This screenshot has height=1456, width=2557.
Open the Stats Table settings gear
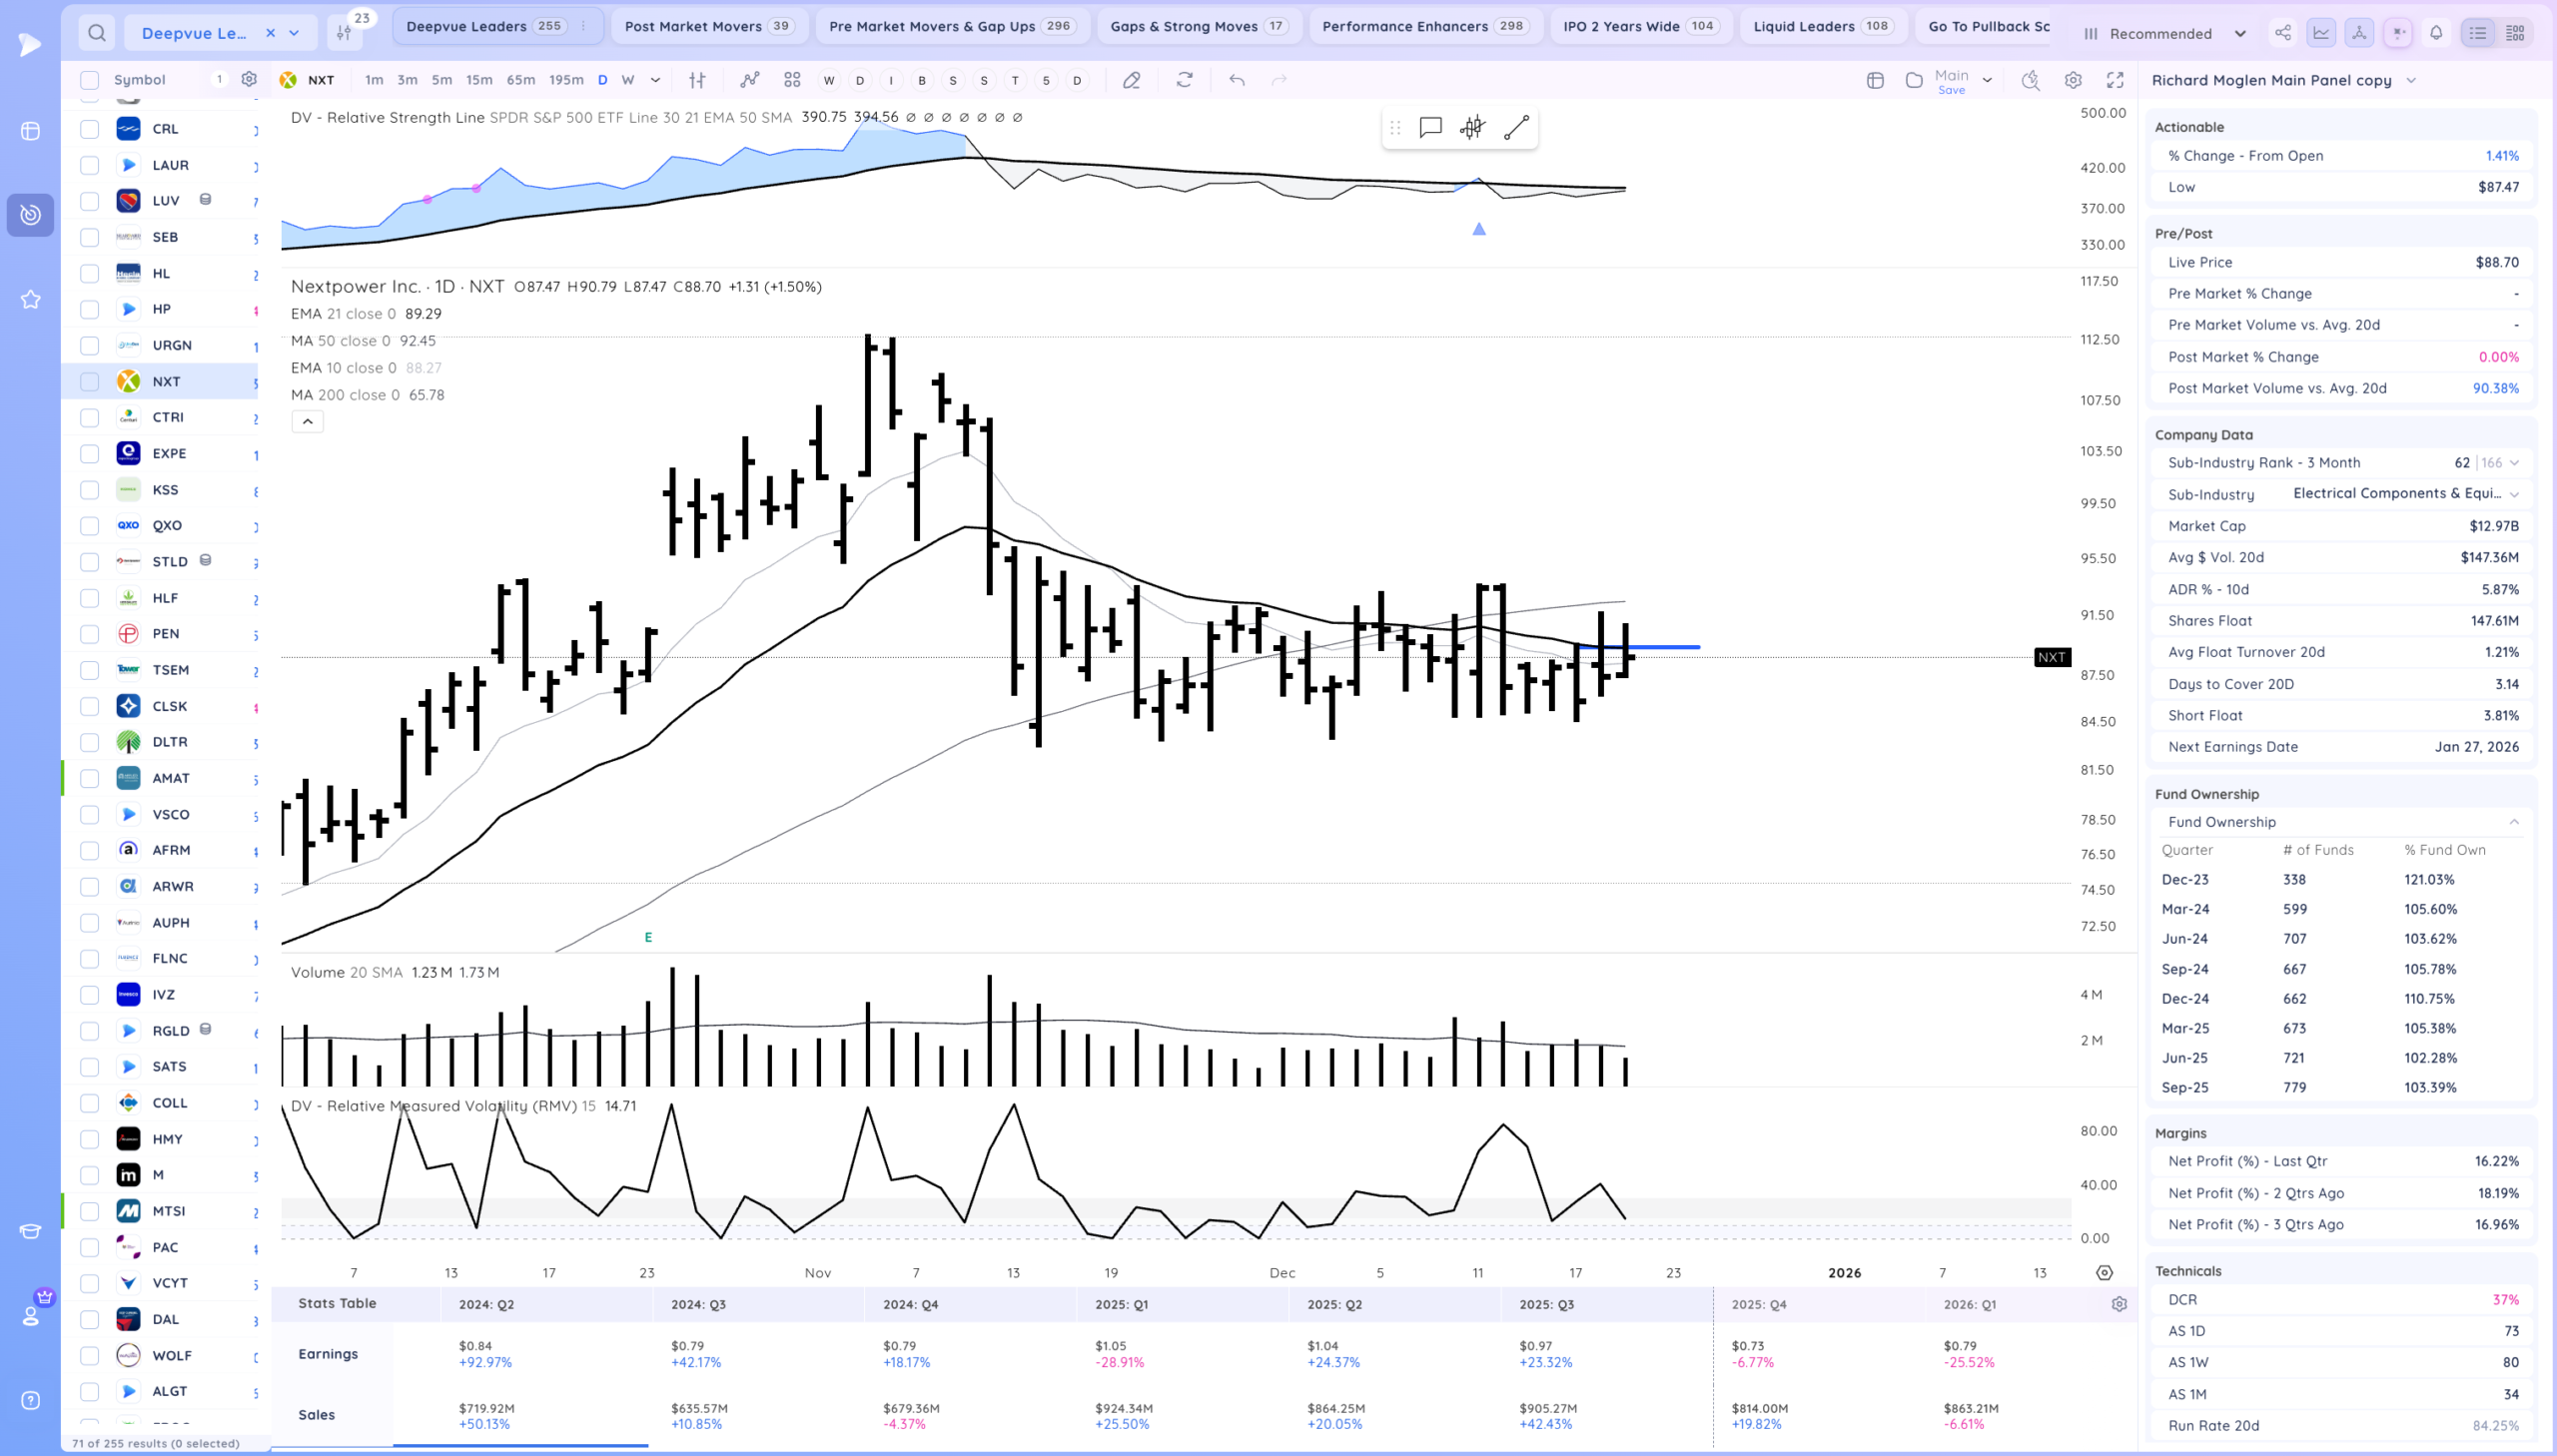coord(2118,1304)
